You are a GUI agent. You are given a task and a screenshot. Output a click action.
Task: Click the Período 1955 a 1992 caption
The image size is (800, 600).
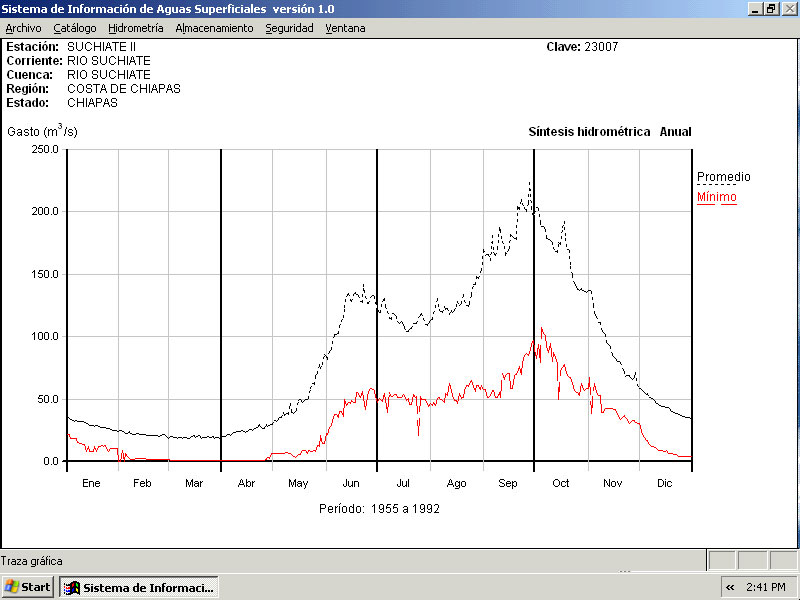tap(379, 508)
